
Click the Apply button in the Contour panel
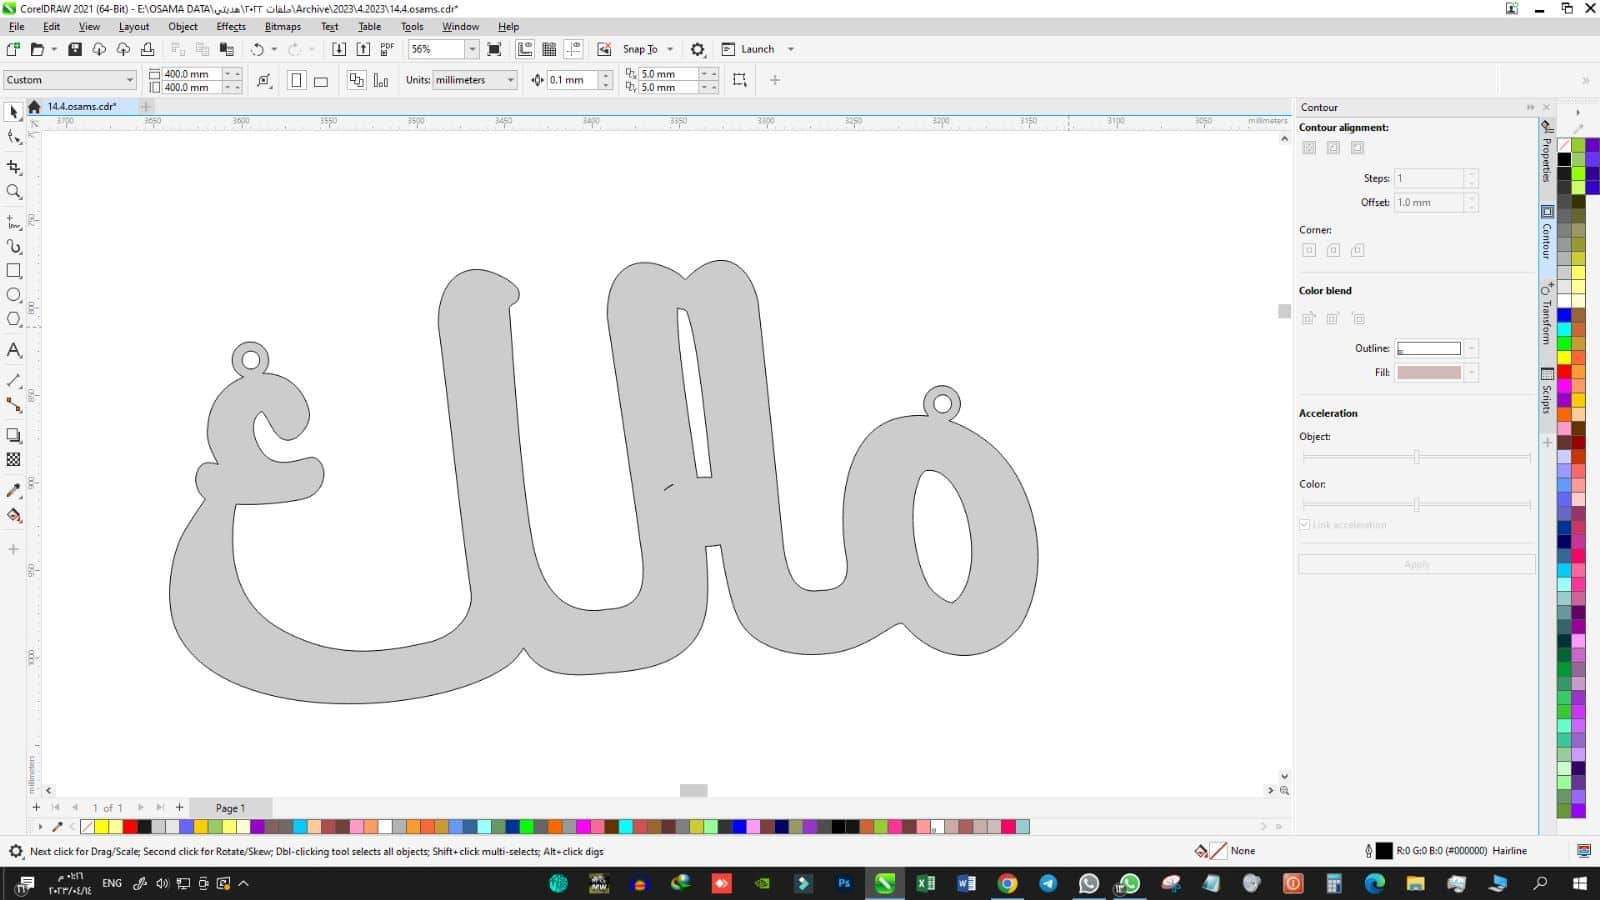(x=1416, y=565)
